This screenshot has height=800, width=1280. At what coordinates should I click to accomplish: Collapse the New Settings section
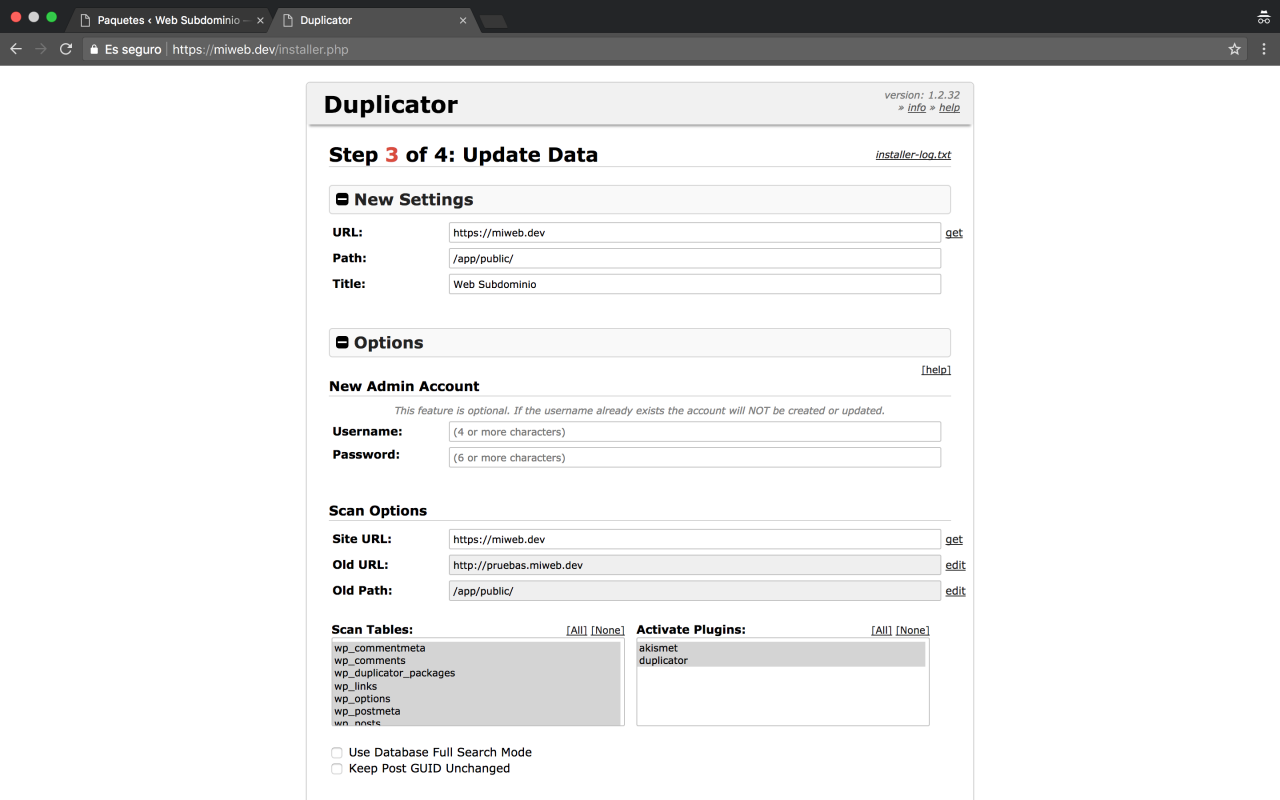point(342,200)
